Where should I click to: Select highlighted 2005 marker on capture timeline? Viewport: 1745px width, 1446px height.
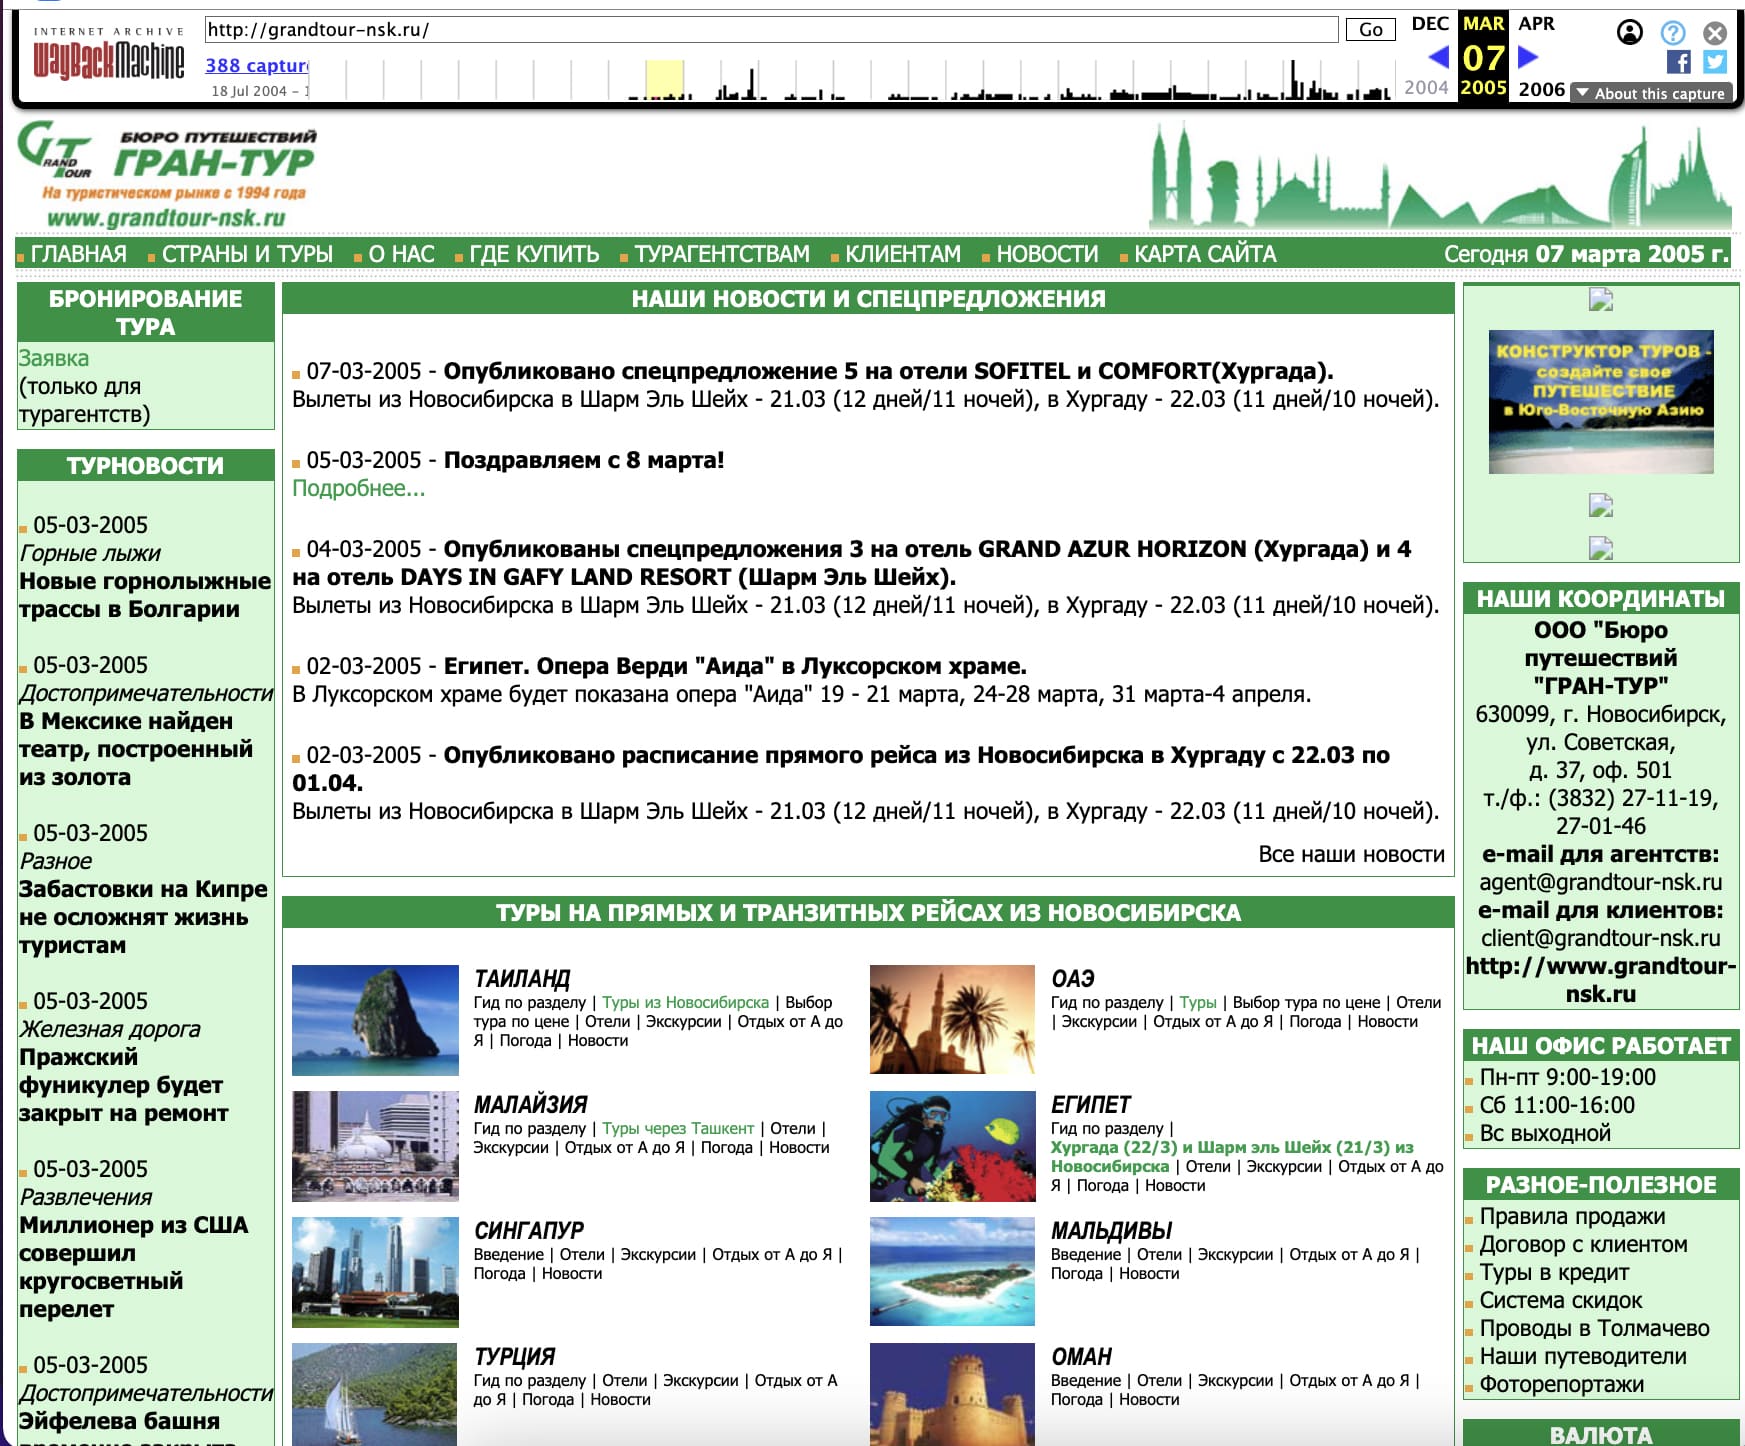[664, 80]
